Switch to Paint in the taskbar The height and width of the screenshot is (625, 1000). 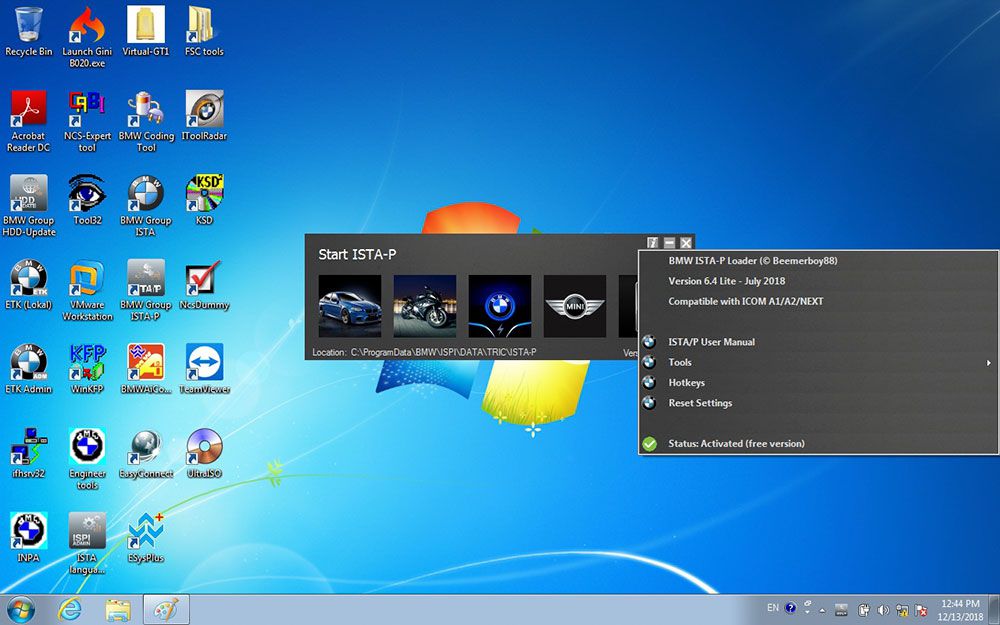coord(166,610)
